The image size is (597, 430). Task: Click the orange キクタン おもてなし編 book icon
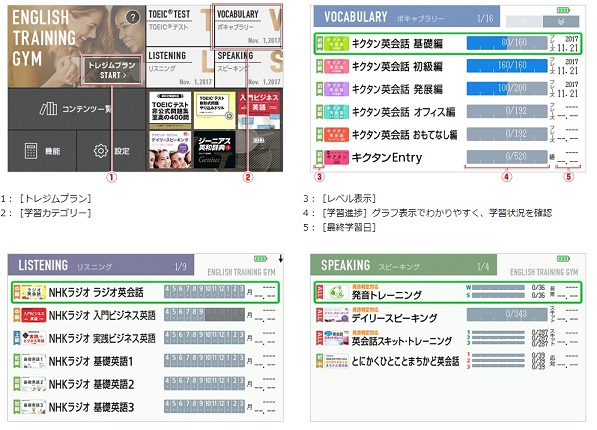click(336, 134)
